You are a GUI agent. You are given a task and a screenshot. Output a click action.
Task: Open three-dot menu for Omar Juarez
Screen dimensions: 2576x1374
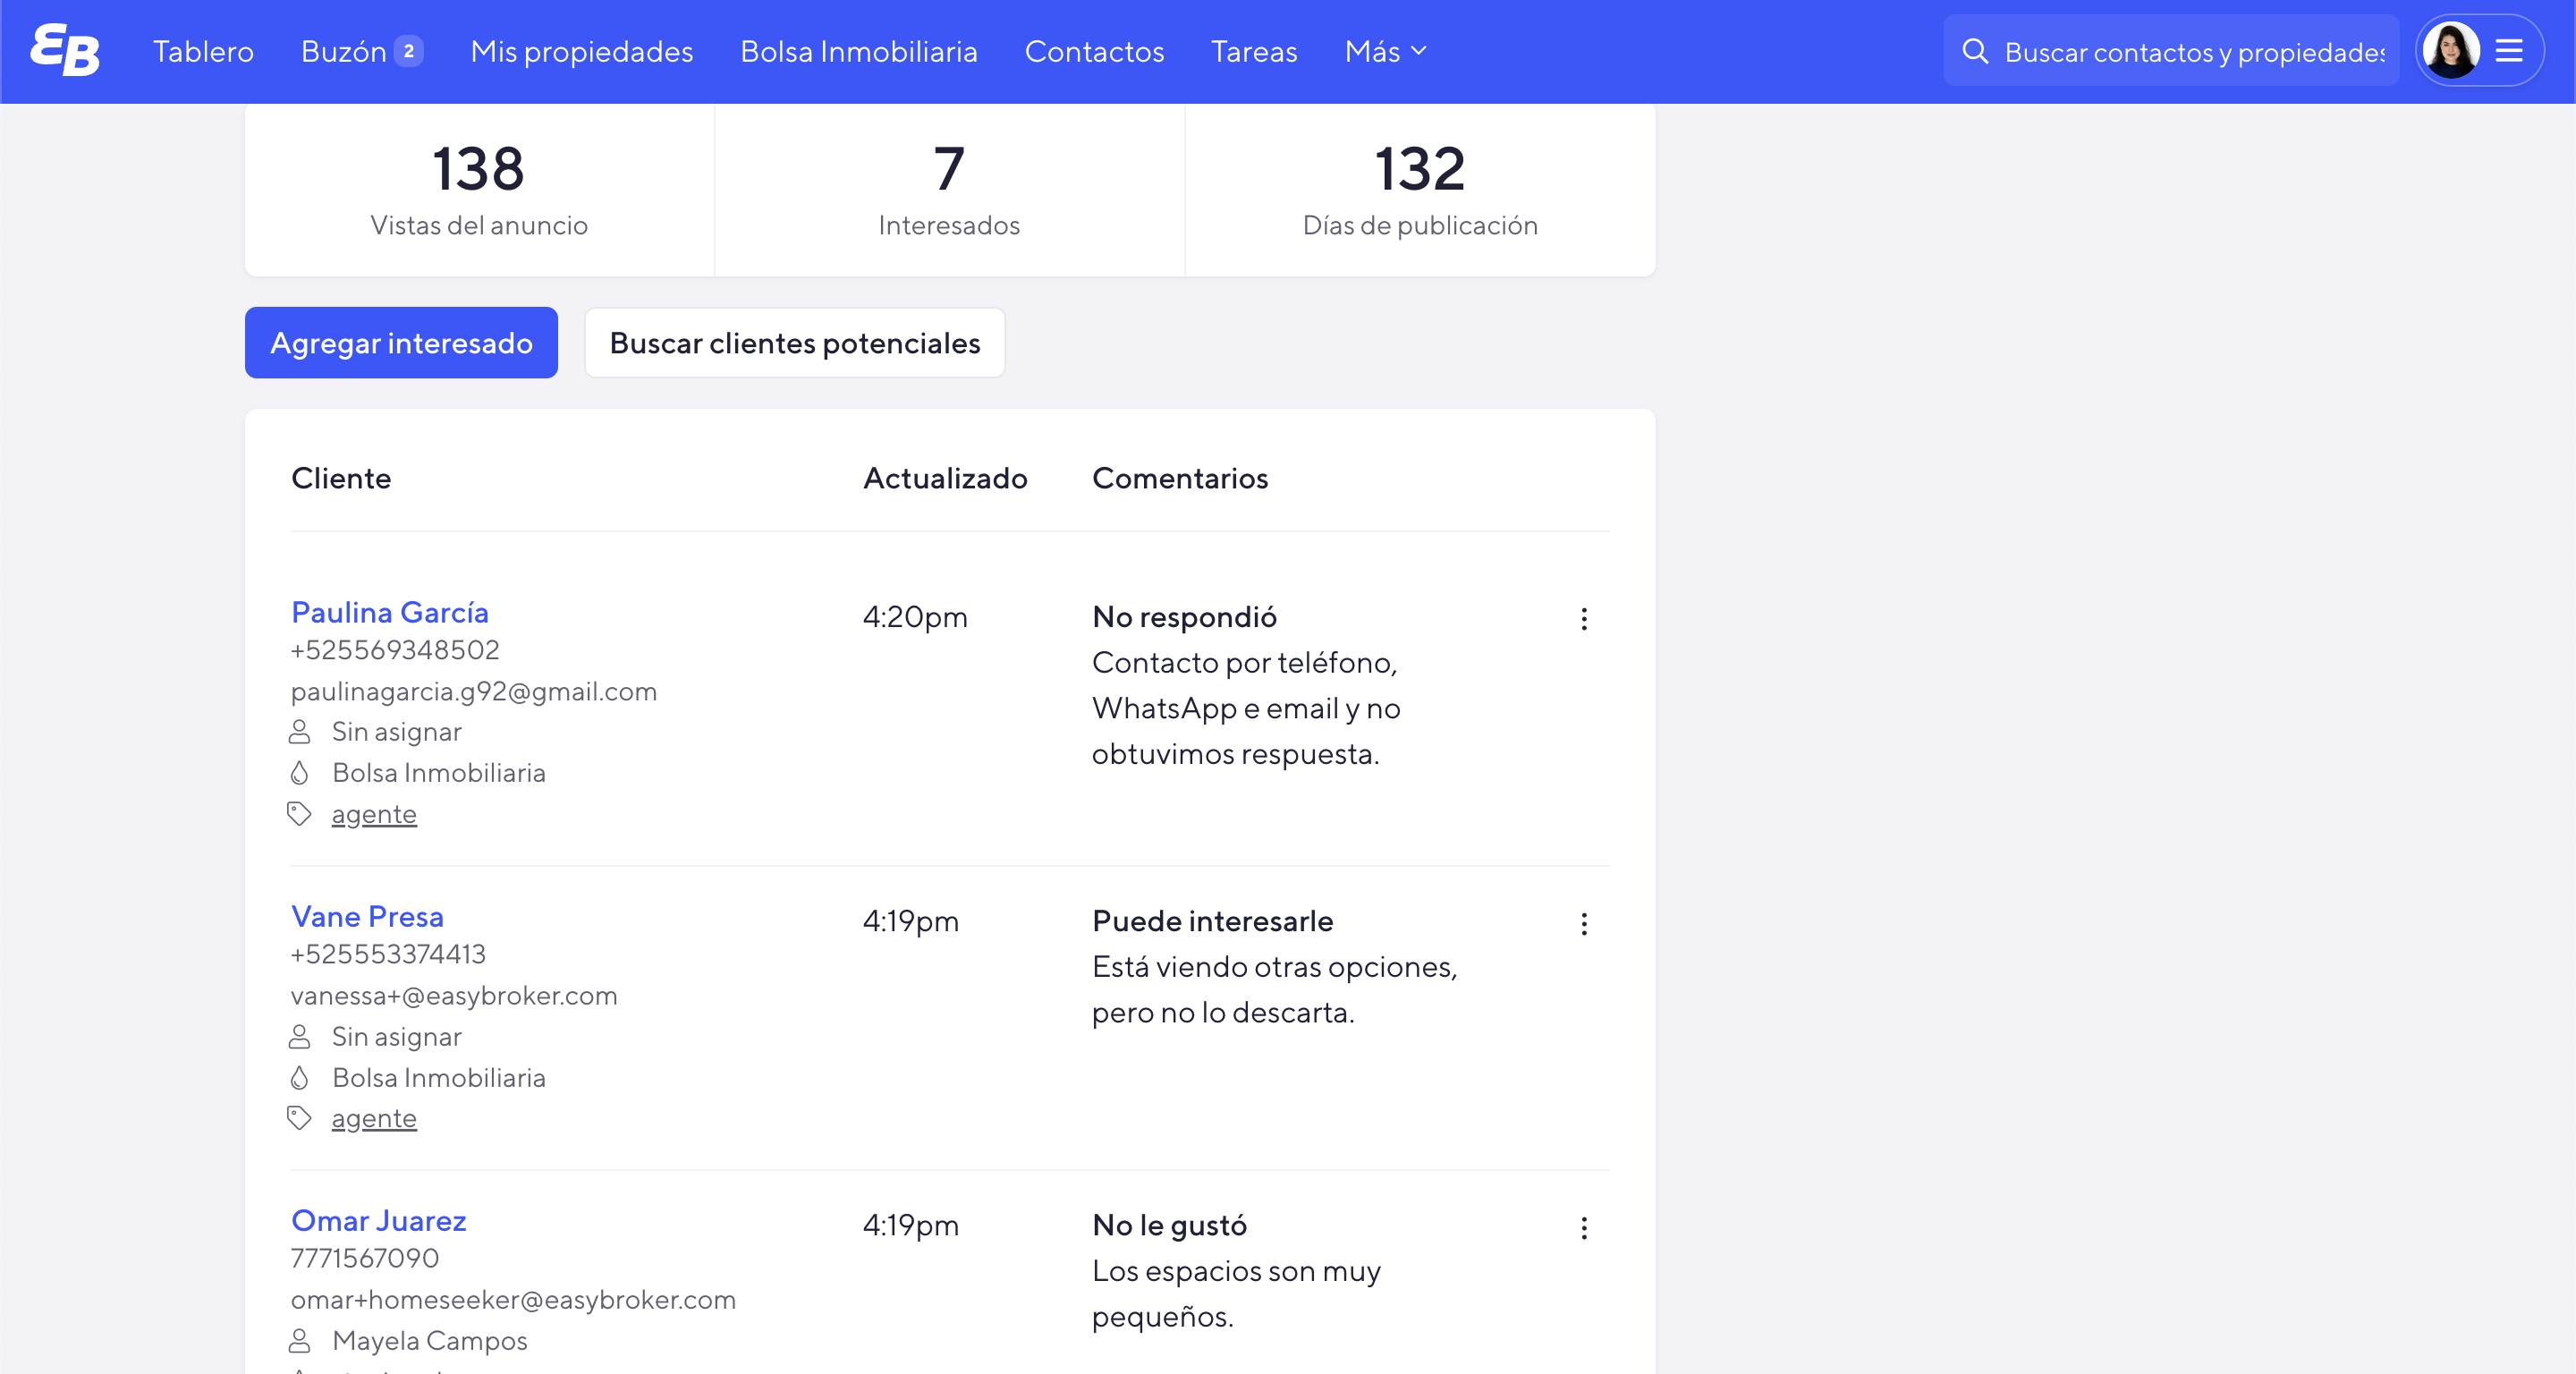(1584, 1228)
